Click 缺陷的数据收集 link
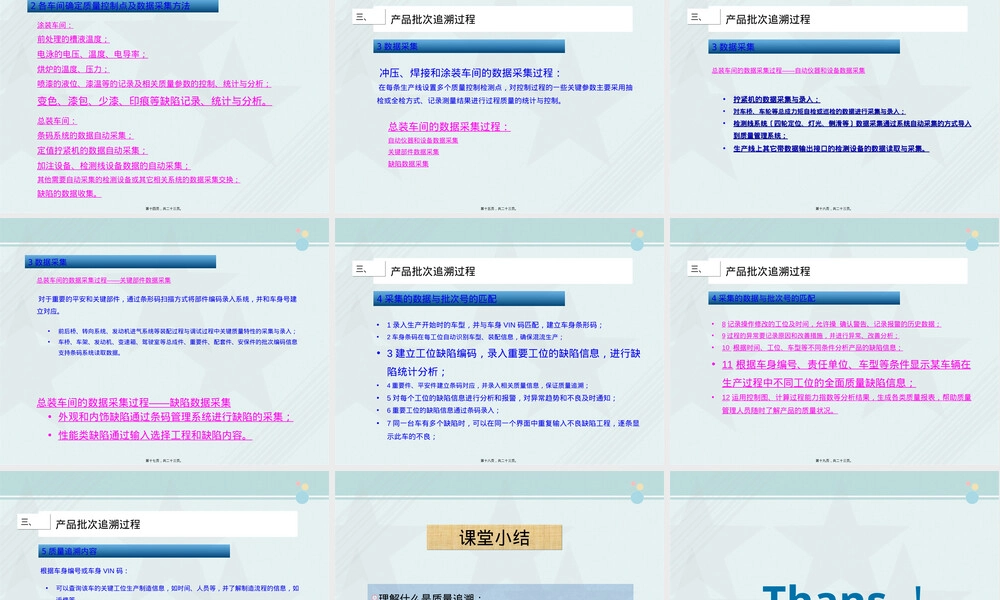The width and height of the screenshot is (1000, 600). 69,193
